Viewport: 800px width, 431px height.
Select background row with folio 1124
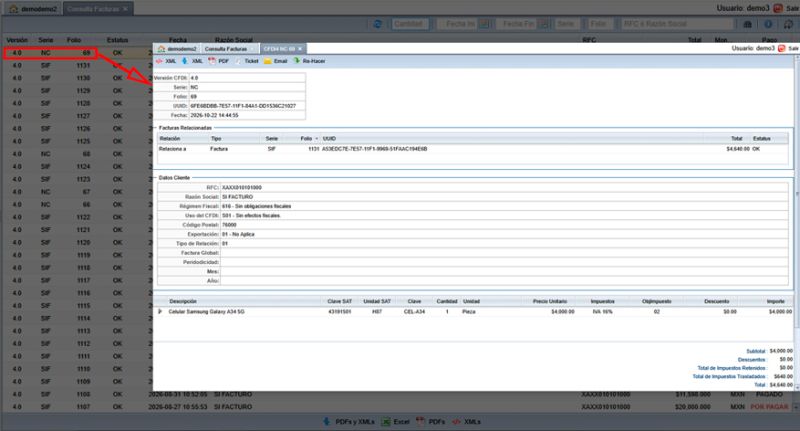77,166
